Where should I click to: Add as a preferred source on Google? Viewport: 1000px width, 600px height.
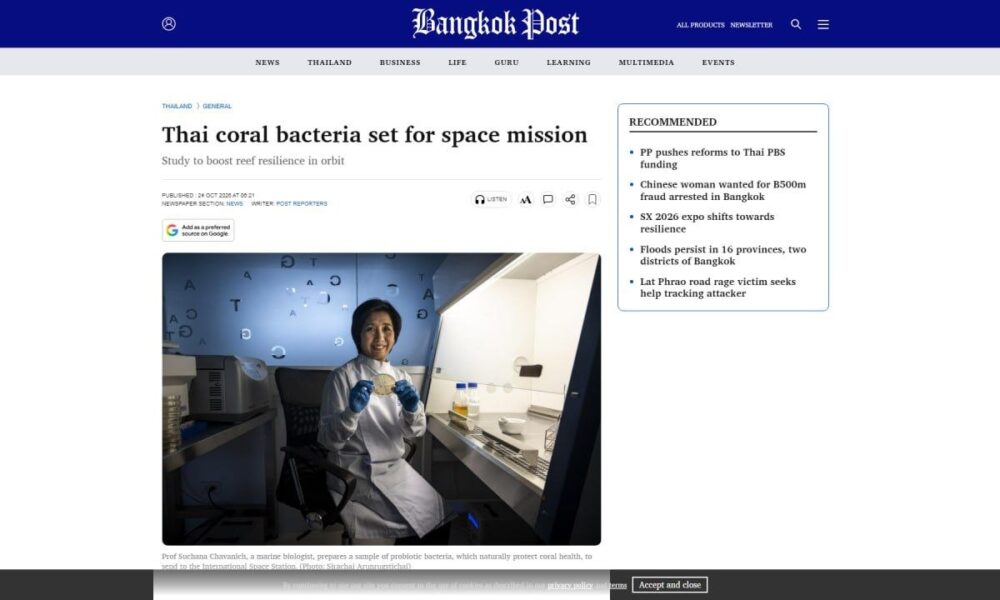198,230
